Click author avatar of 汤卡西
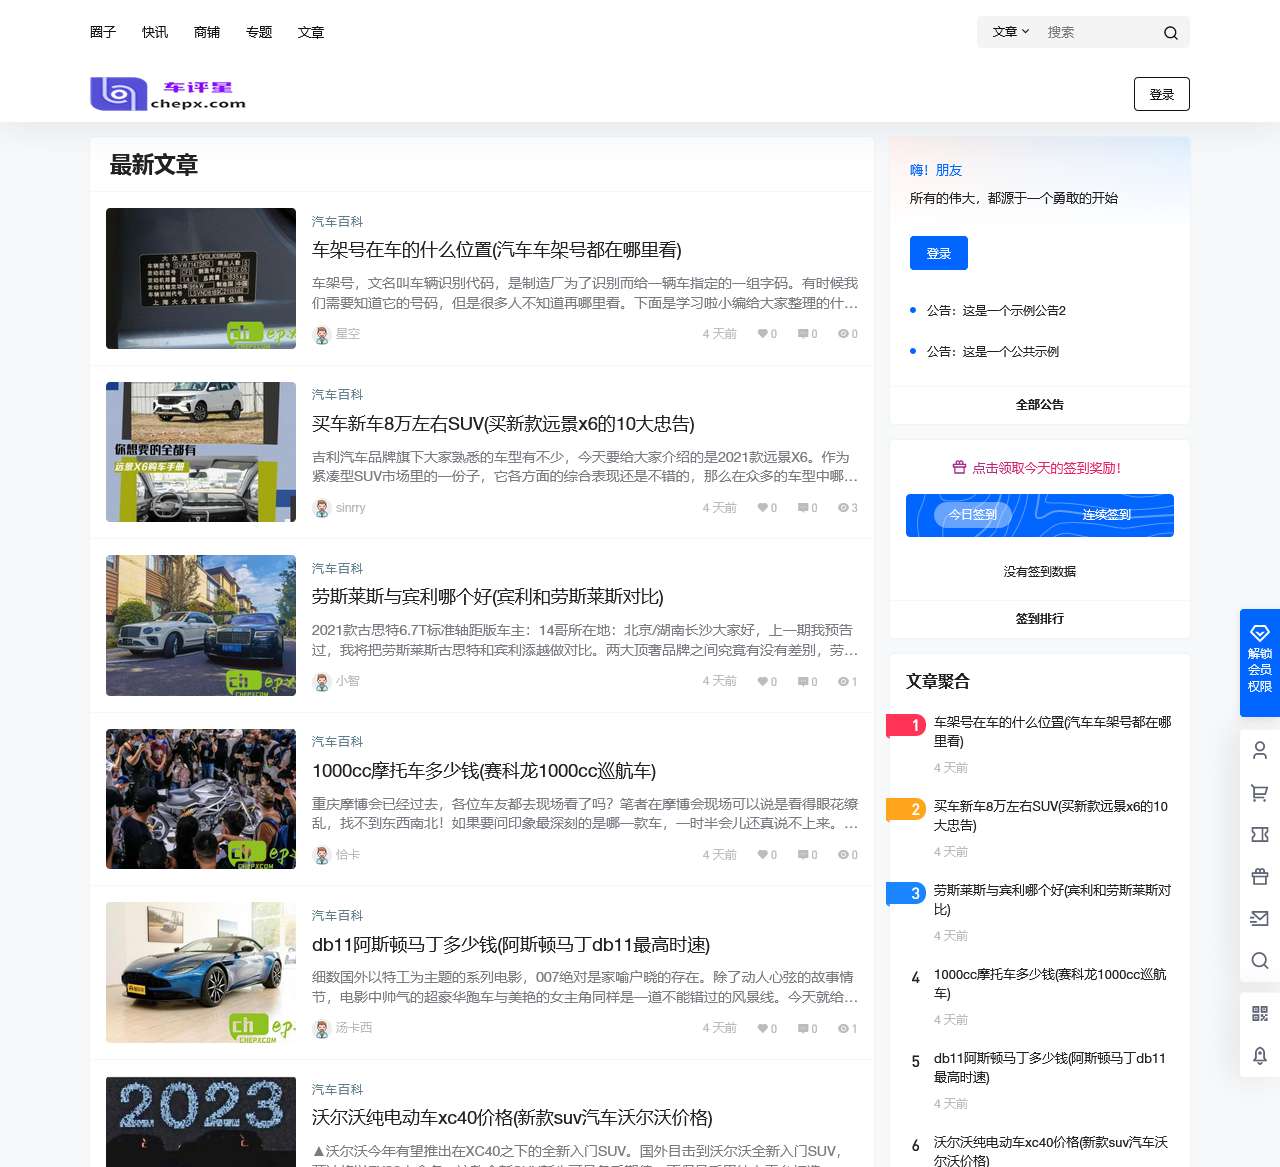Image resolution: width=1280 pixels, height=1167 pixels. (x=322, y=1029)
